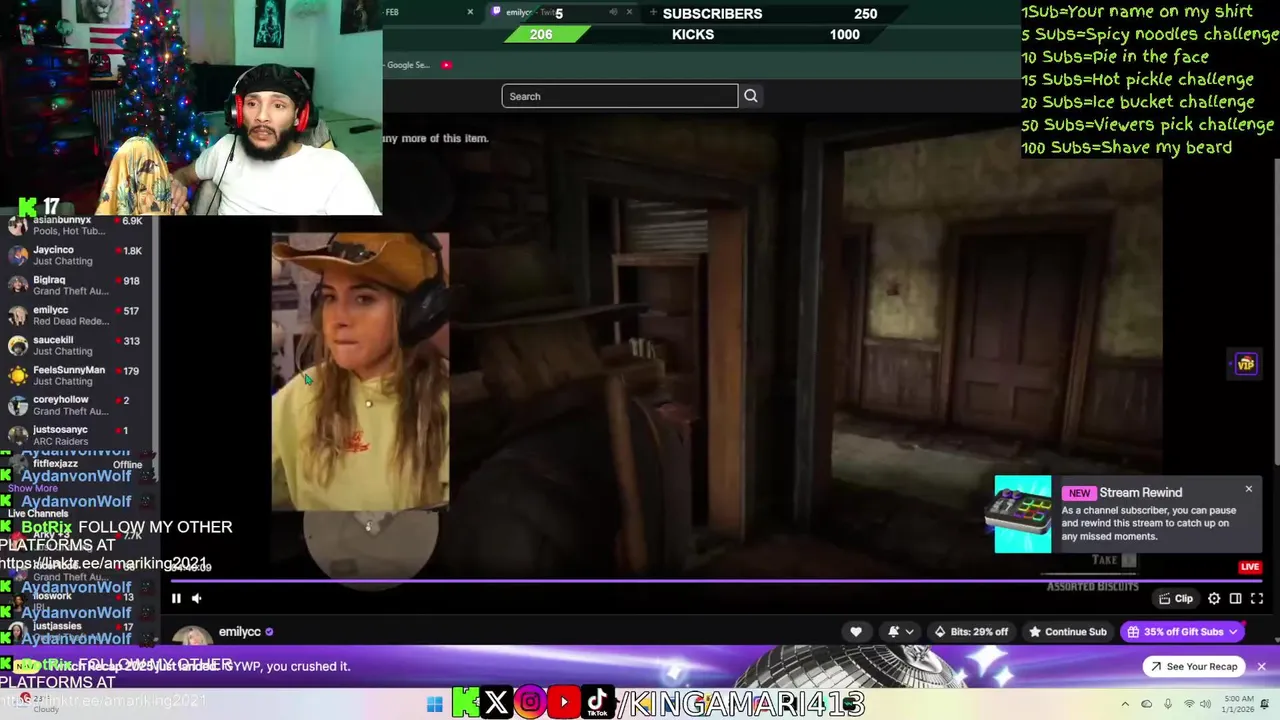Open the Windows Start button
The width and height of the screenshot is (1280, 720).
click(434, 704)
